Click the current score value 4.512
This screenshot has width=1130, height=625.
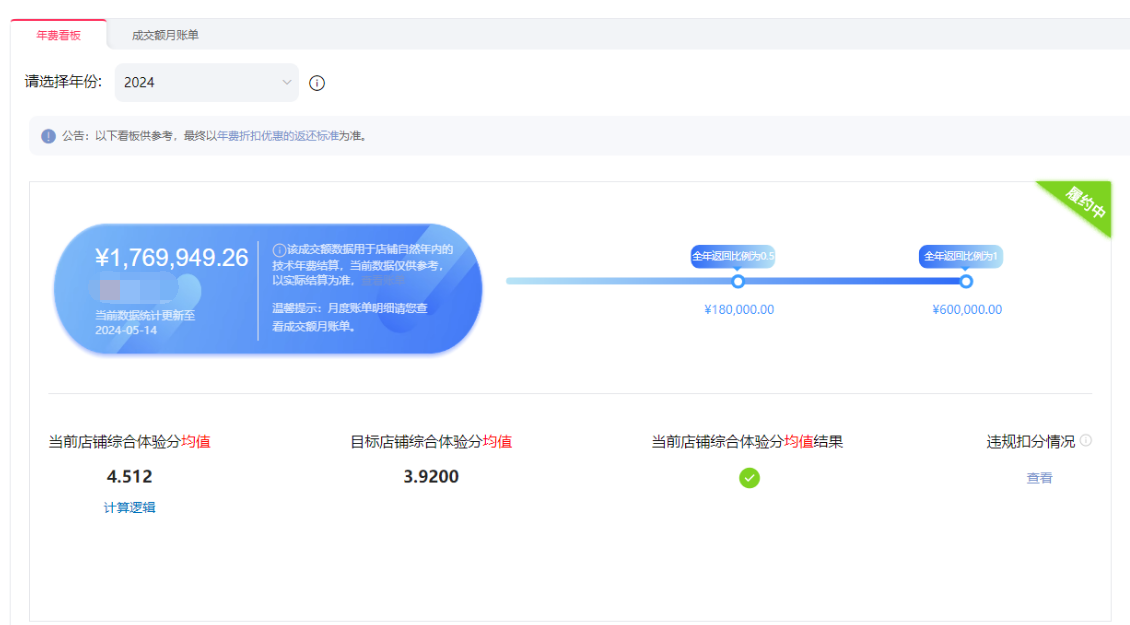coord(129,477)
